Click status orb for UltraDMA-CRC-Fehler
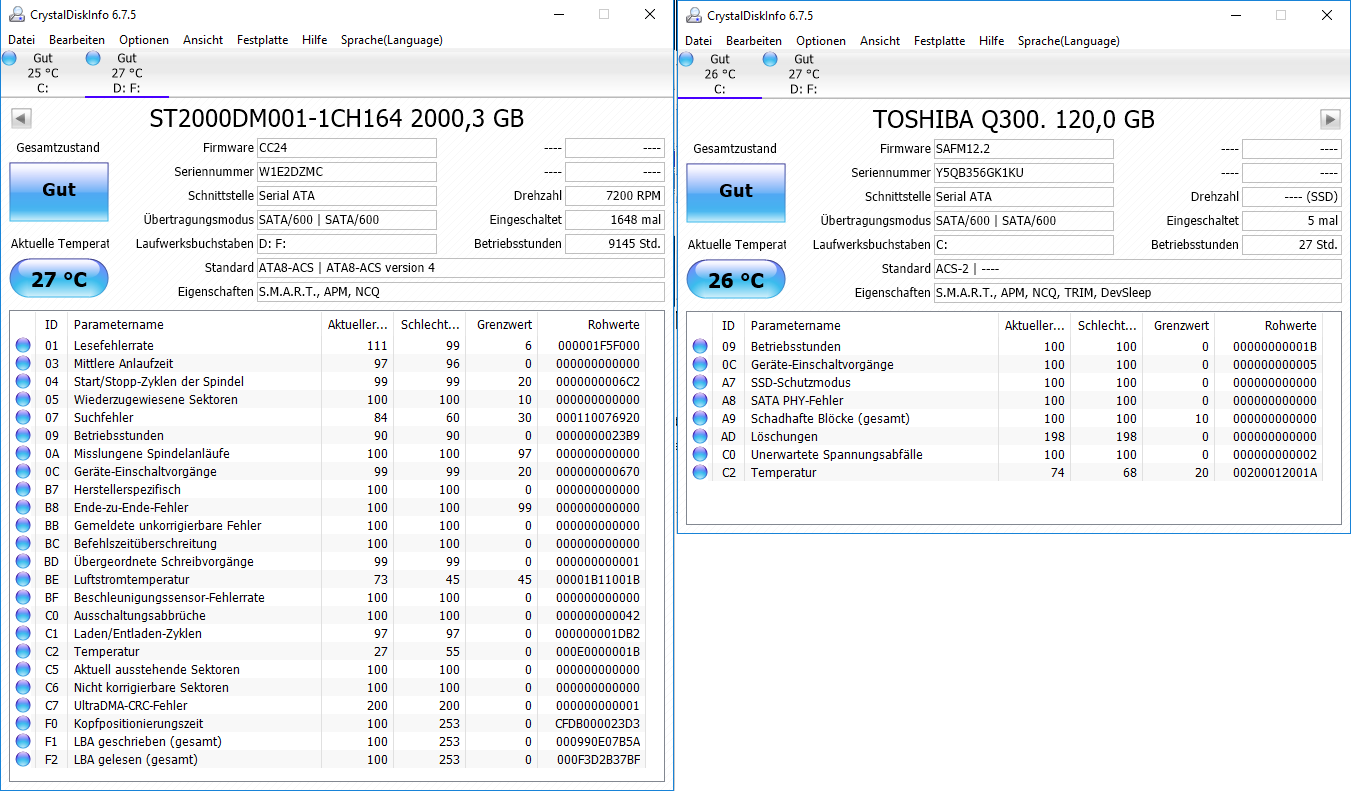Viewport: 1369px width, 791px height. coord(23,706)
